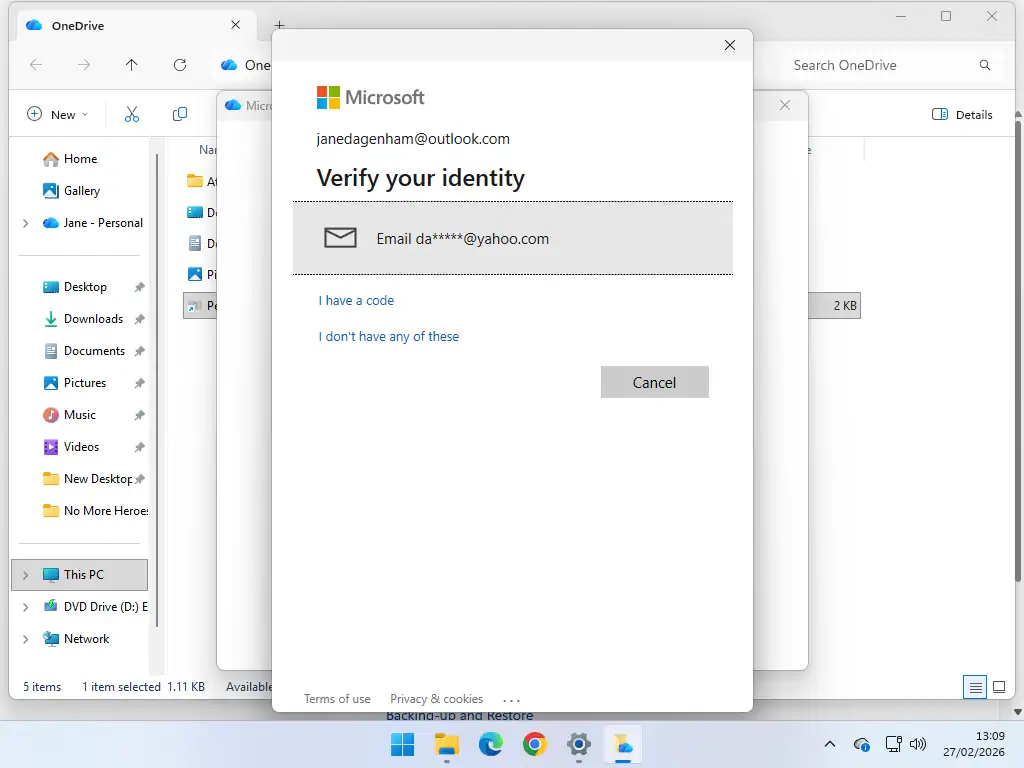Click the OneDrive cloud icon in the system tray
The image size is (1024, 768).
point(861,744)
